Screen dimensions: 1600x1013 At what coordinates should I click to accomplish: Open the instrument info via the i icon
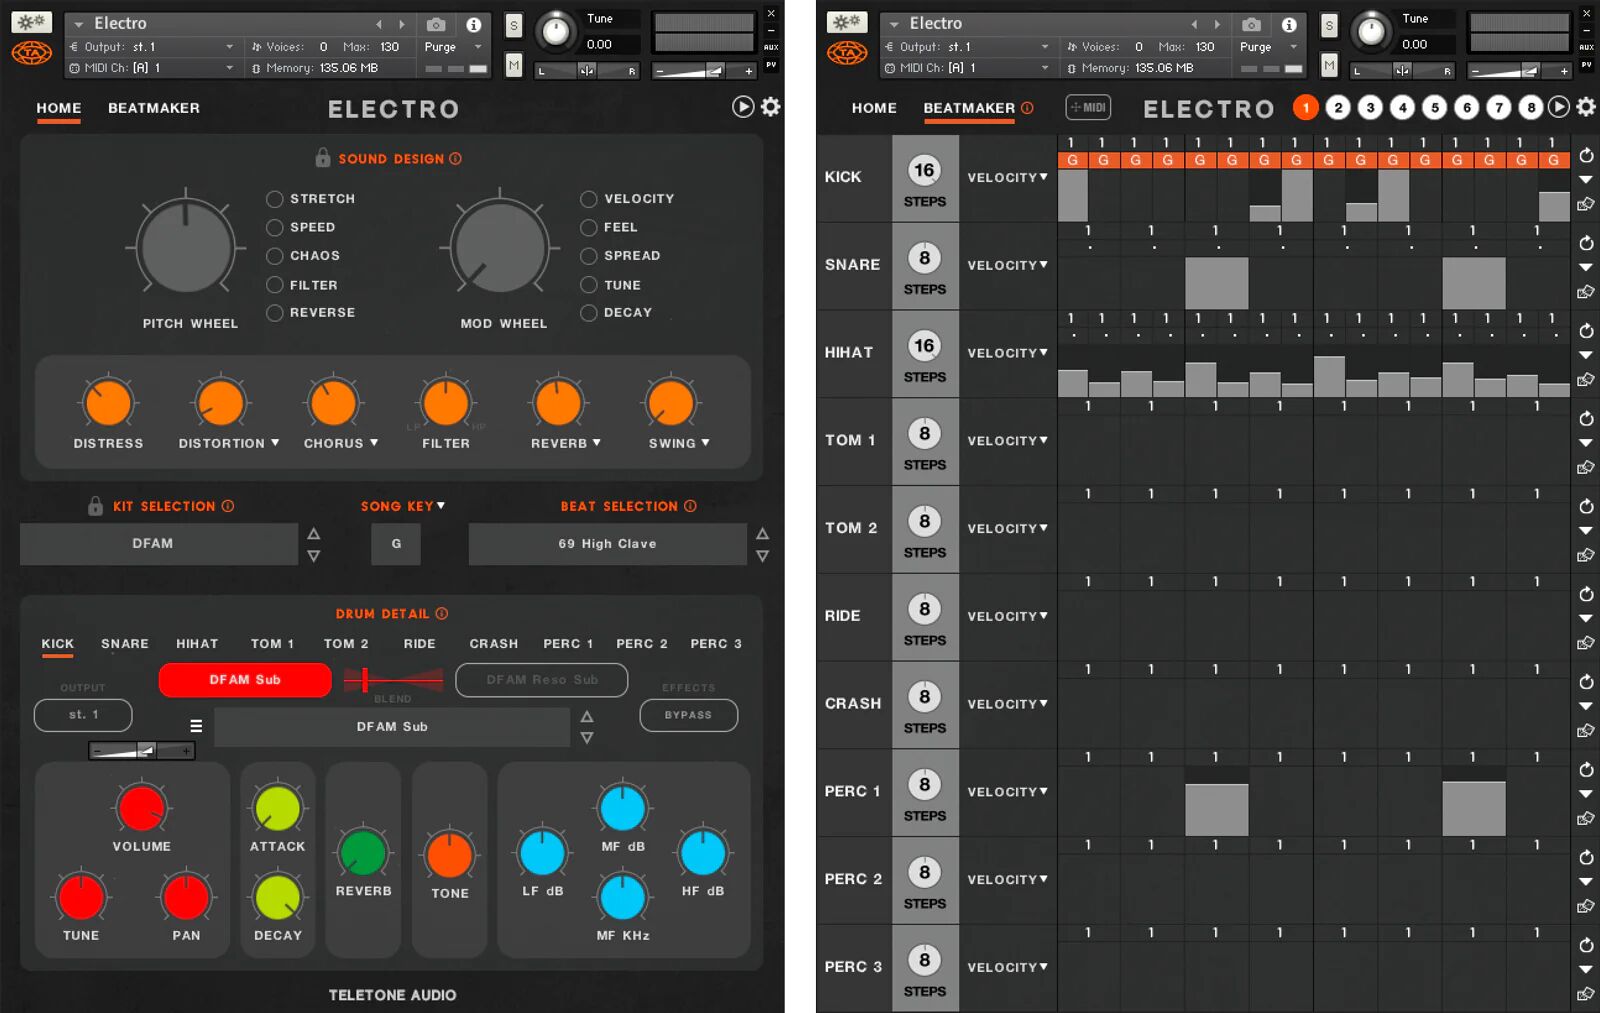click(x=475, y=23)
